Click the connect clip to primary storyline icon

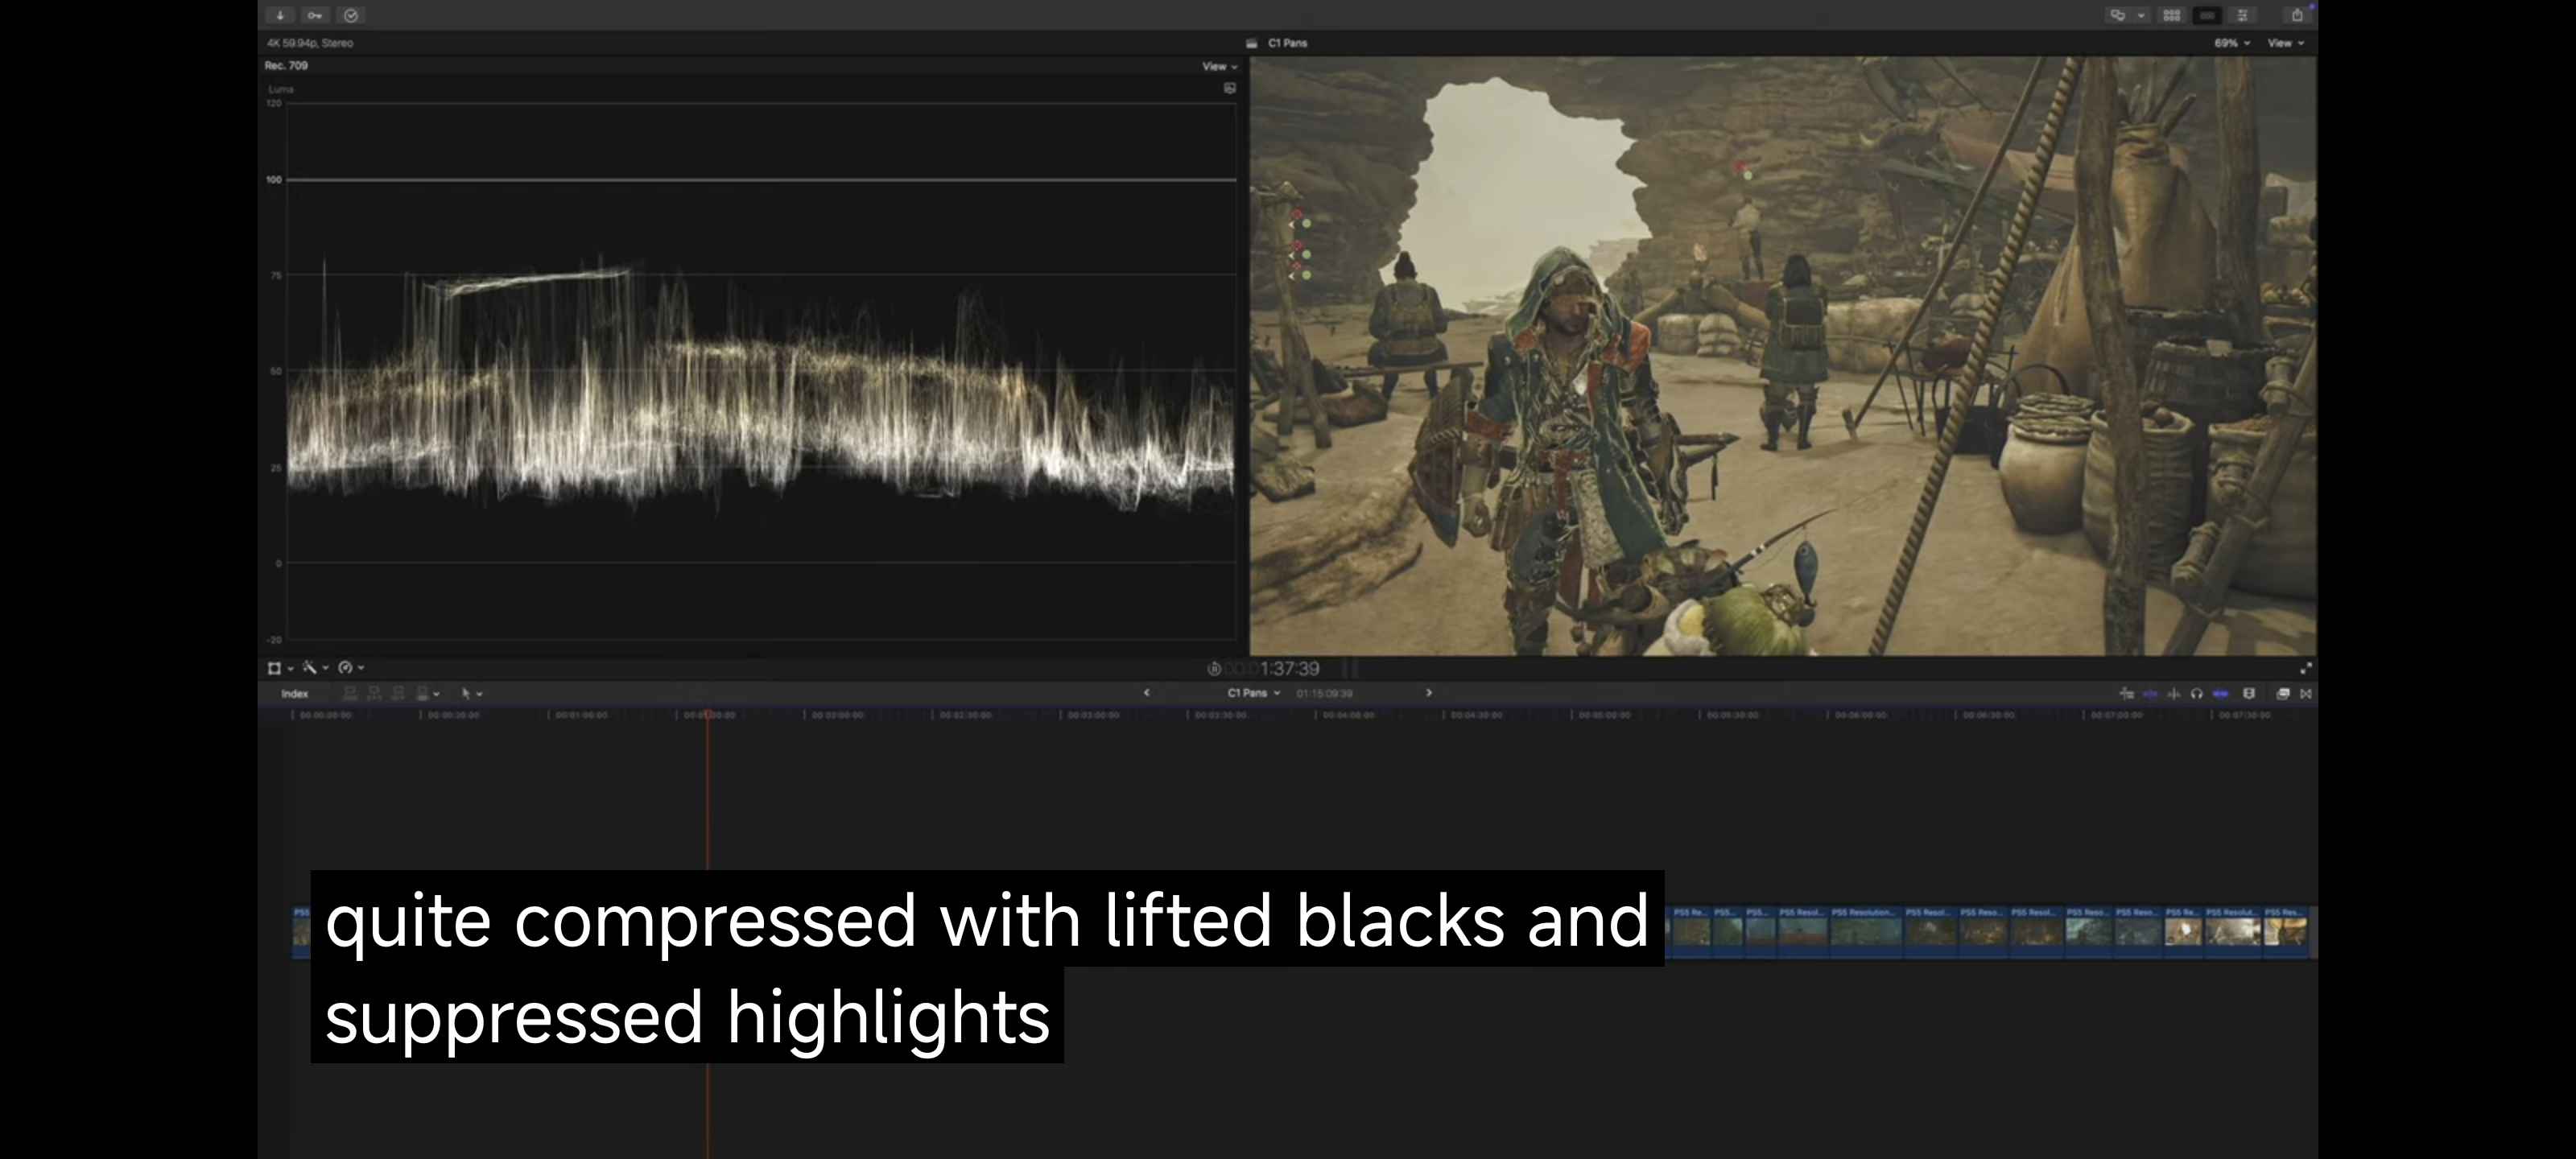pyautogui.click(x=350, y=693)
